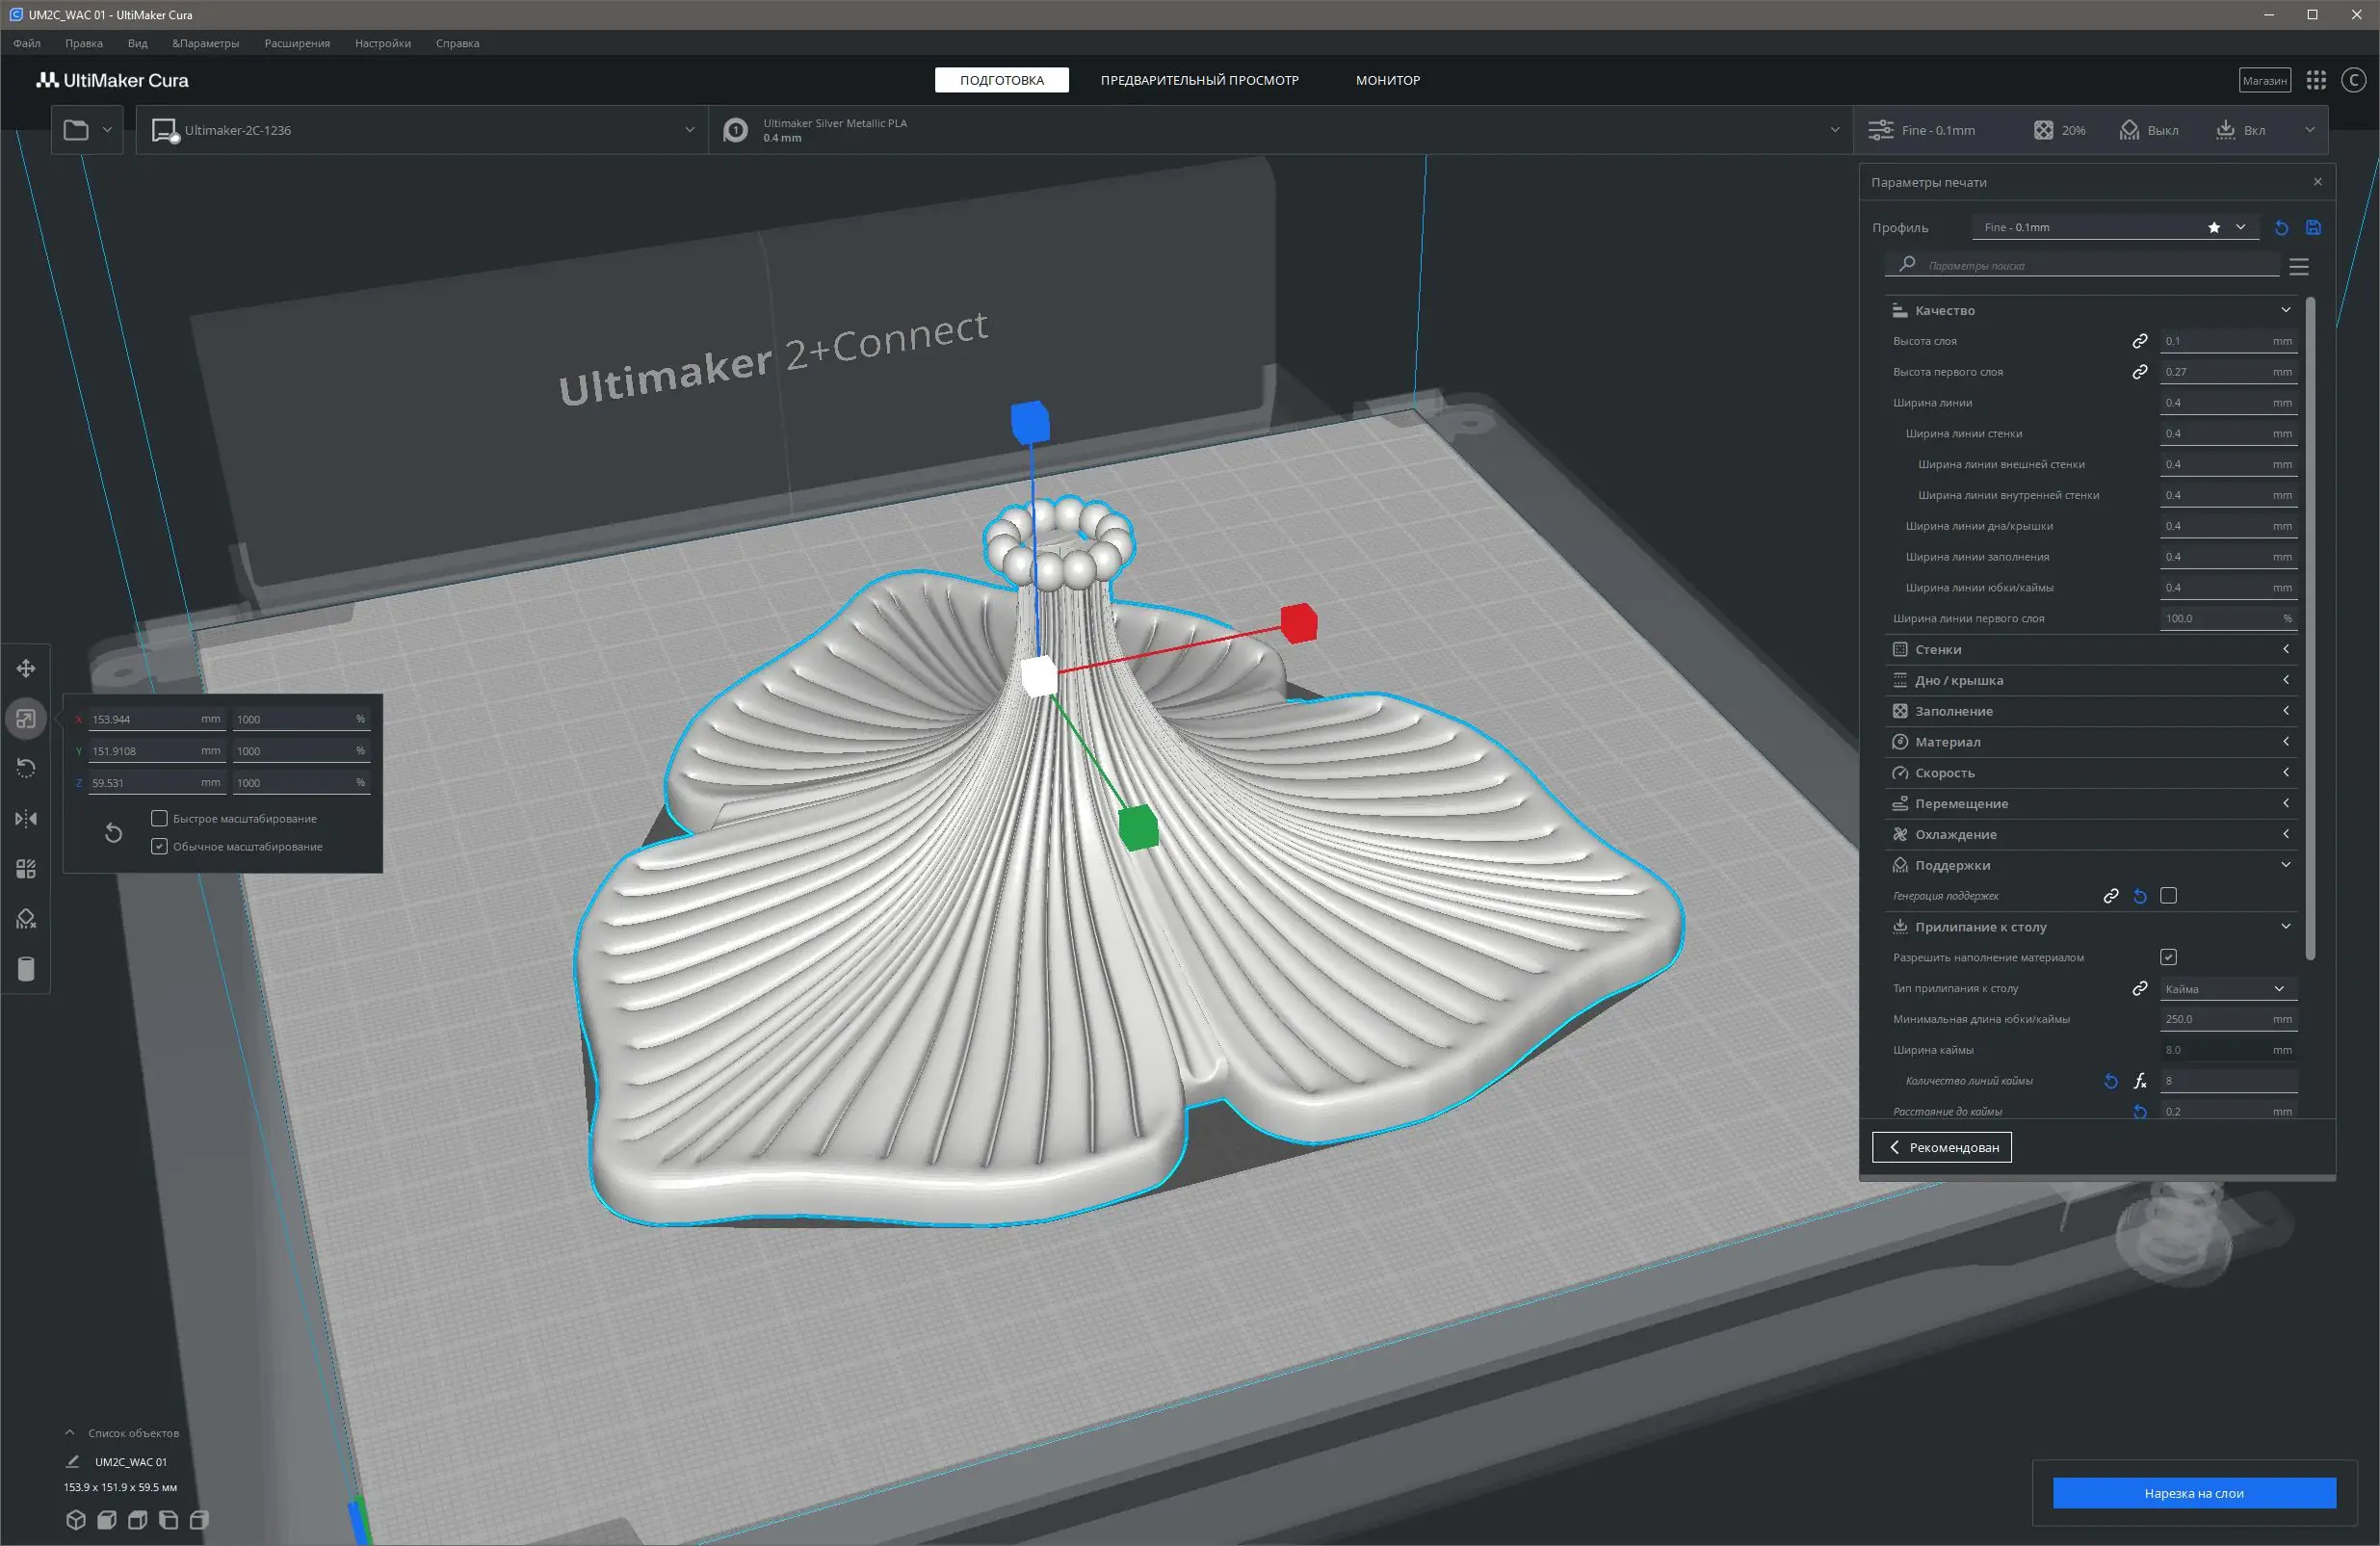
Task: Open the Тип прилипания к столу dropdown
Action: [2226, 989]
